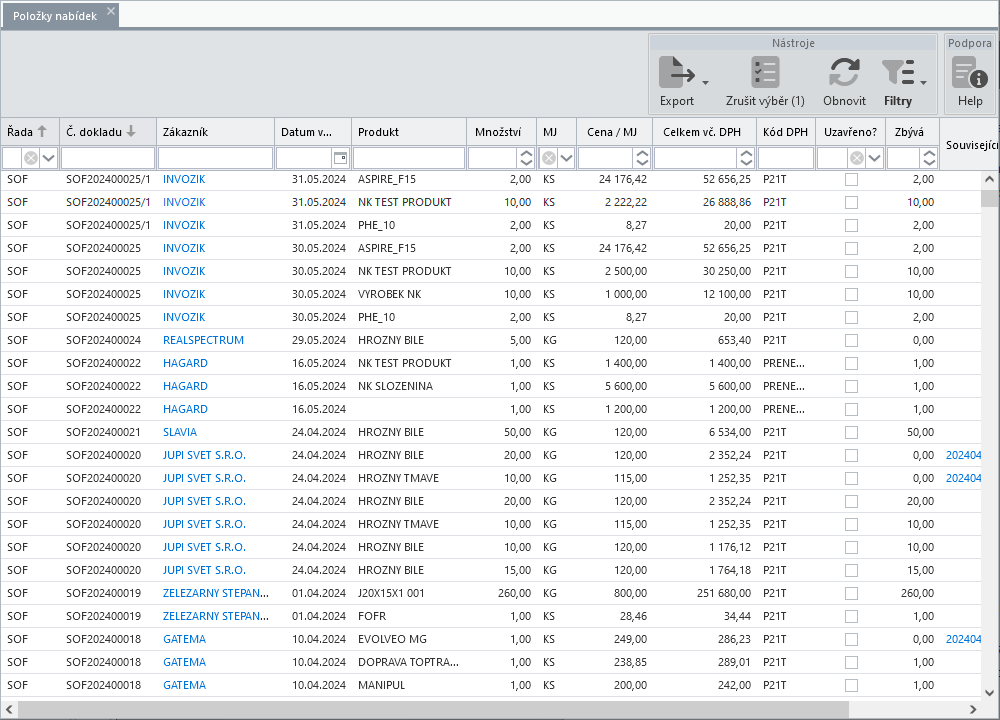Viewport: 1000px width, 720px height.
Task: Clear the MJ filter with x icon
Action: coord(548,158)
